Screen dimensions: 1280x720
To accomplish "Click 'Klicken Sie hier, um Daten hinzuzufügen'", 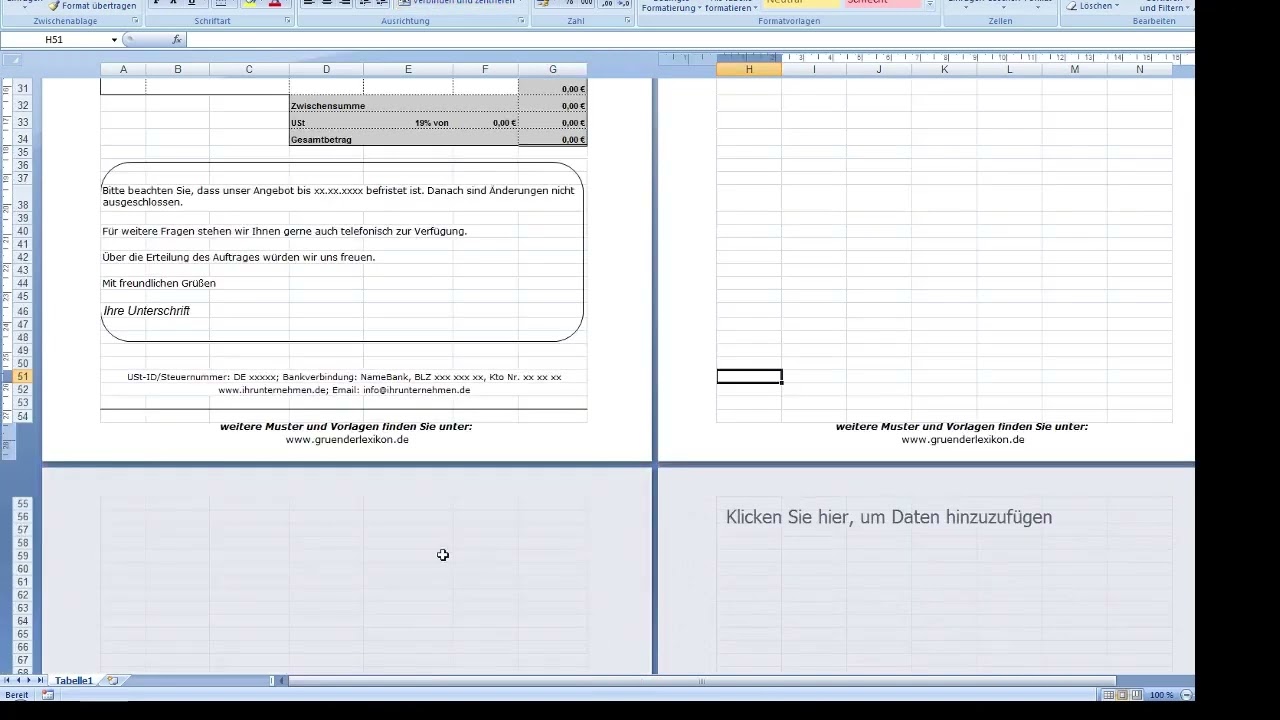I will 889,517.
